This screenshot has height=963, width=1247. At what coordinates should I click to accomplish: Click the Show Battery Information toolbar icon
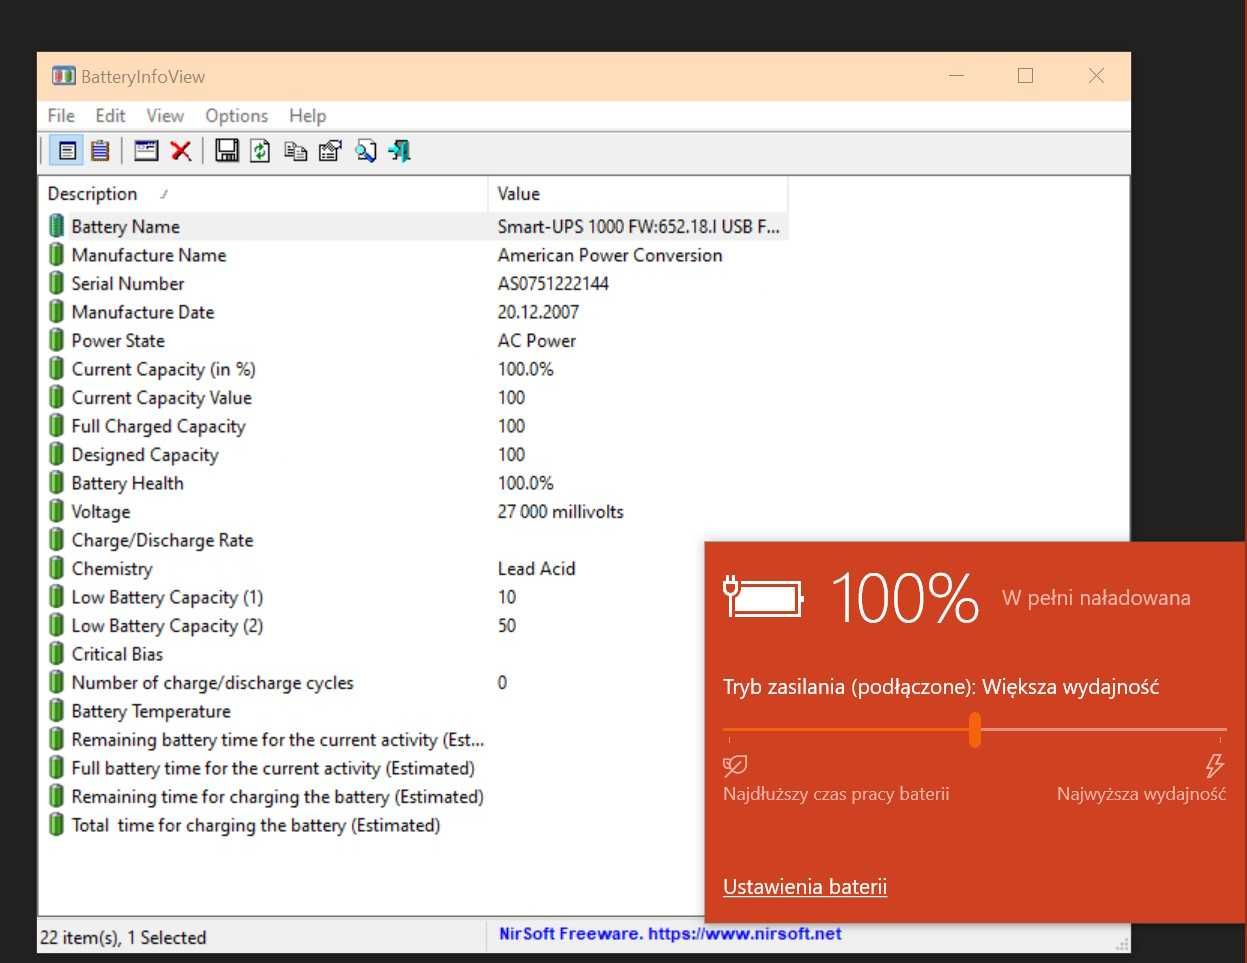coord(67,151)
